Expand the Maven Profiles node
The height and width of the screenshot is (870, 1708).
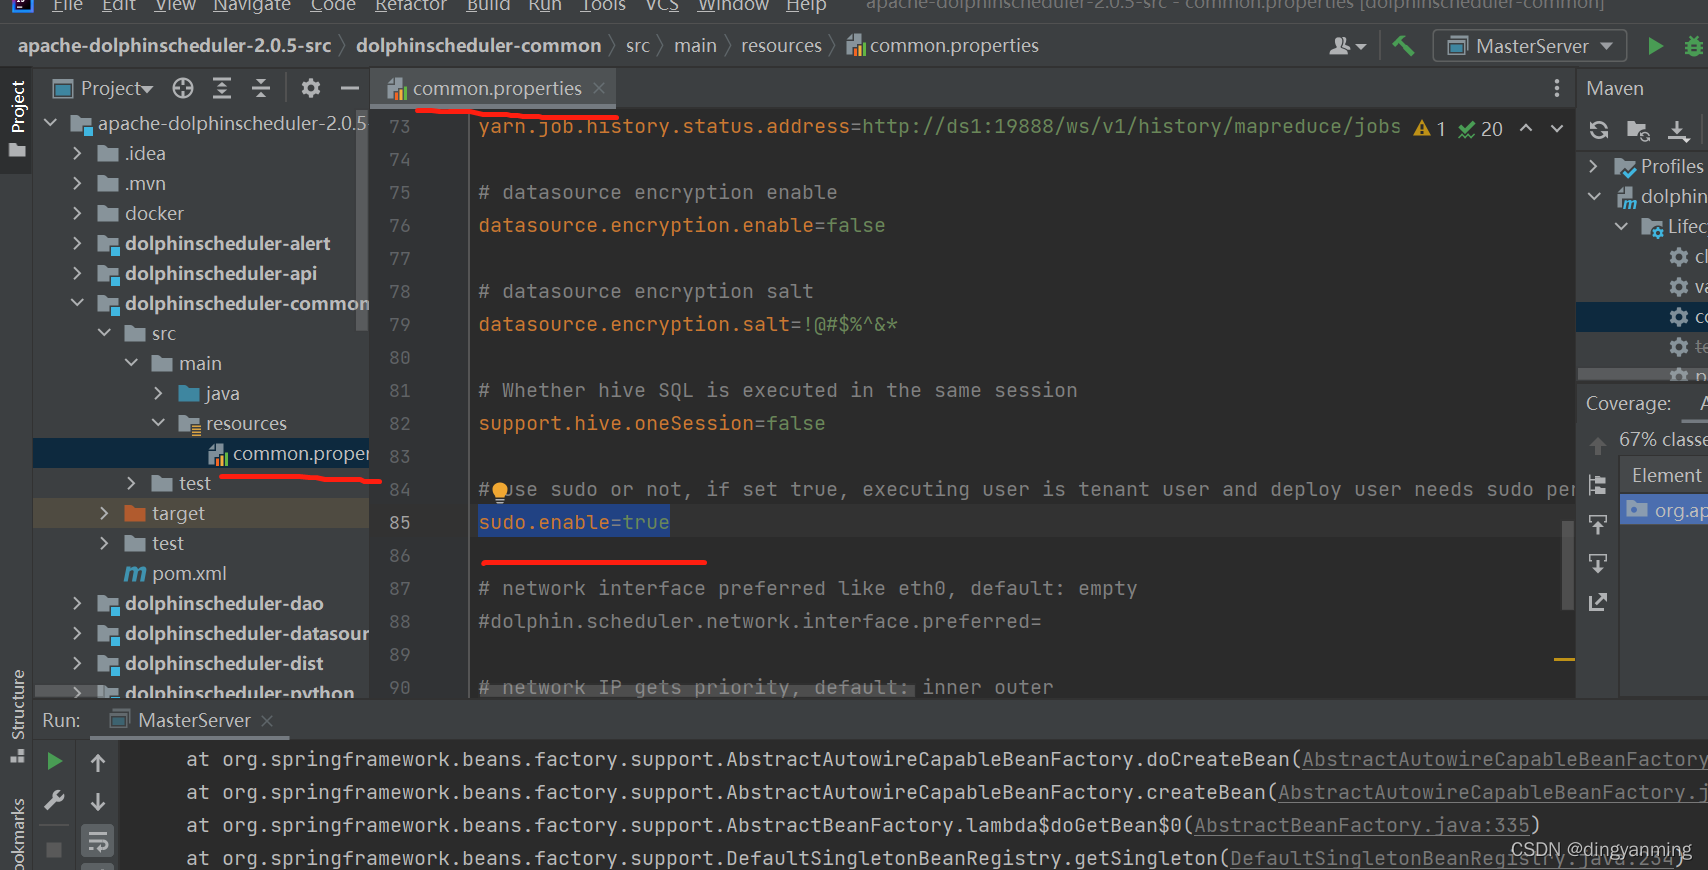1594,167
